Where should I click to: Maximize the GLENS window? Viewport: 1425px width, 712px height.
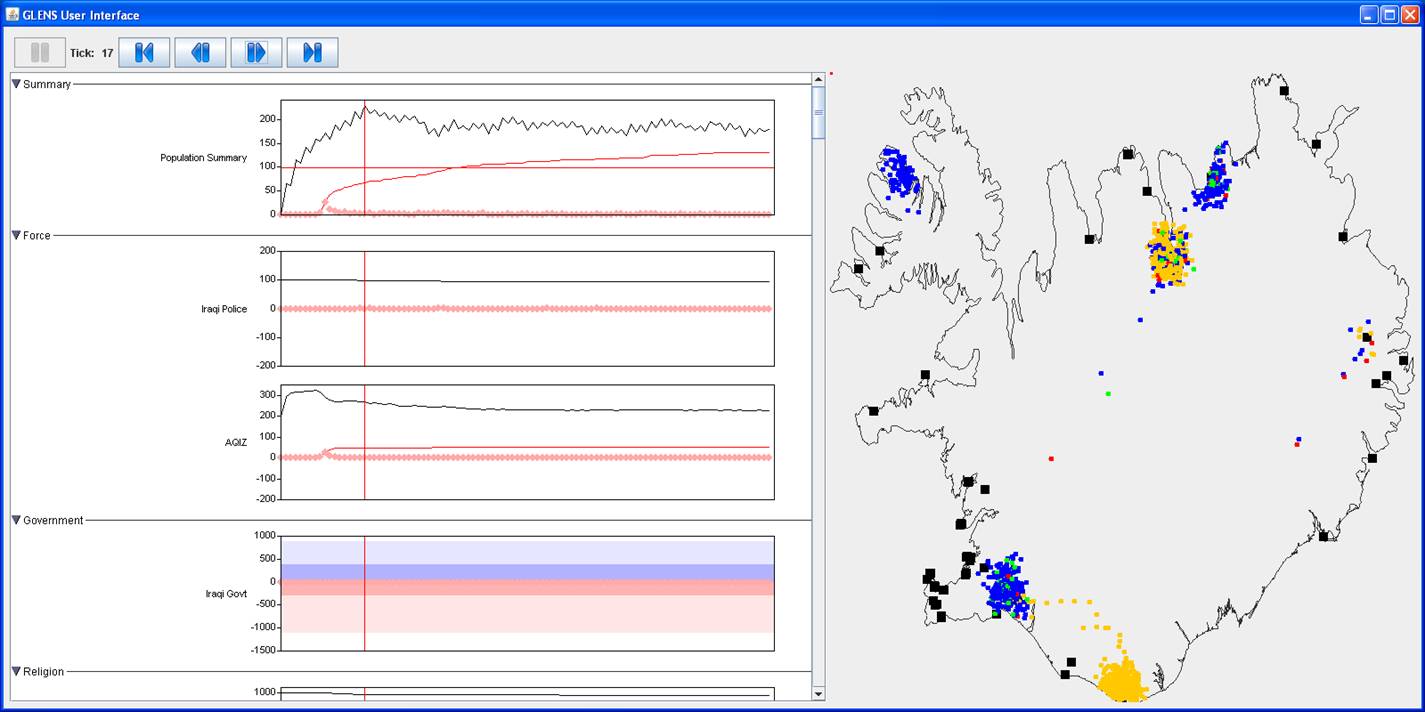tap(1390, 15)
